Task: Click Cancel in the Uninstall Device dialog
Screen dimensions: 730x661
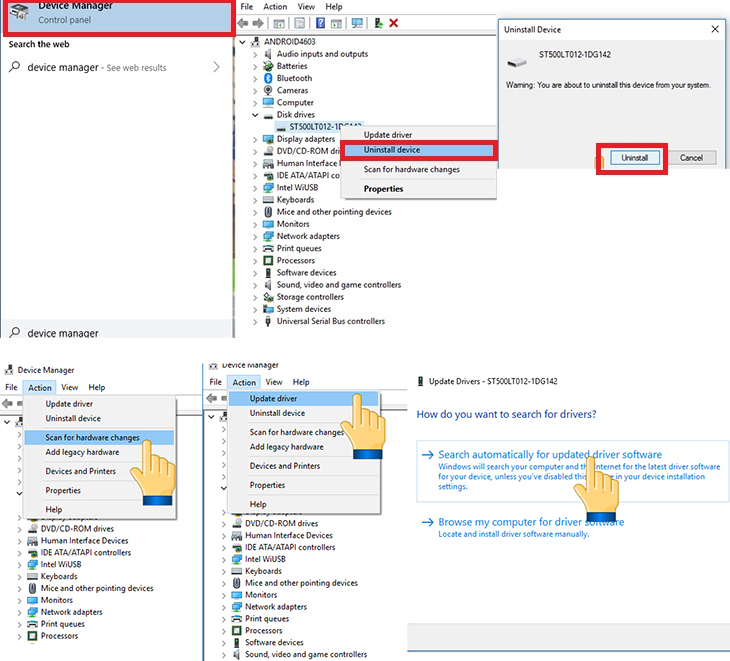Action: point(691,158)
